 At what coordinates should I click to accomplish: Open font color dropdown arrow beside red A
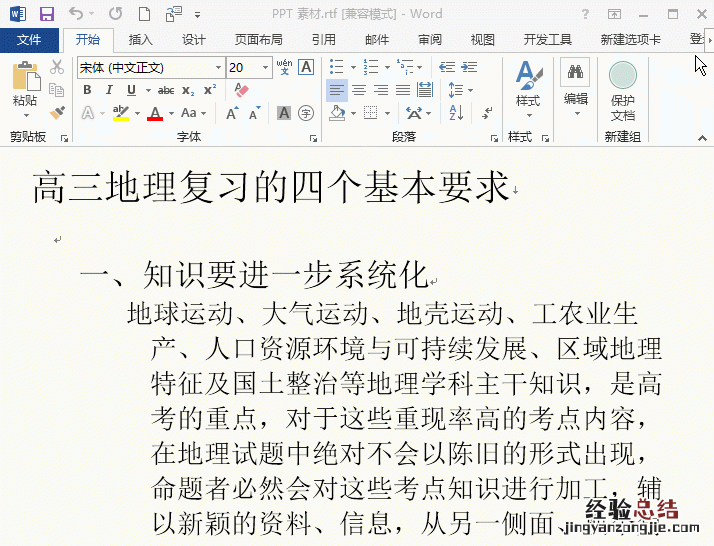tap(171, 114)
